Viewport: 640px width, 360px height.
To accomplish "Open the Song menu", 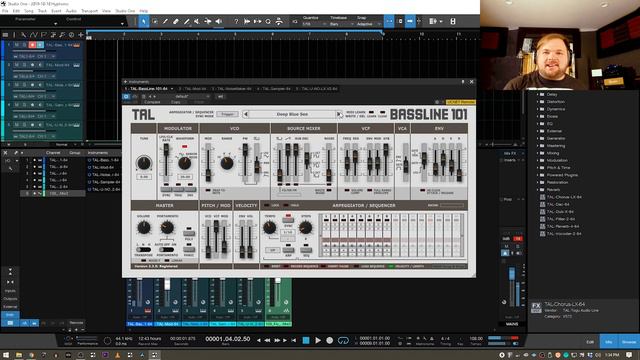I will pyautogui.click(x=29, y=11).
